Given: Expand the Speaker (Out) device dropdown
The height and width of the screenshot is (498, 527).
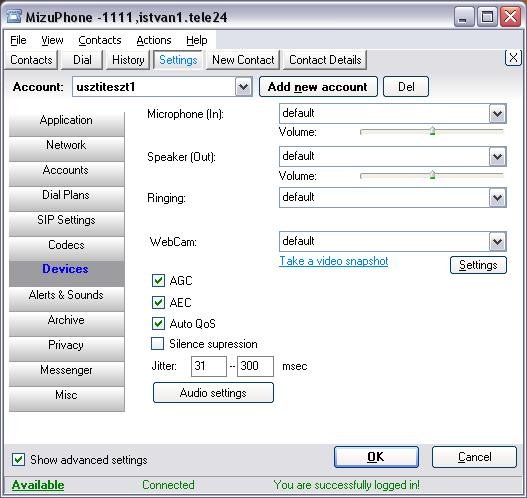Looking at the screenshot, I should tap(497, 156).
